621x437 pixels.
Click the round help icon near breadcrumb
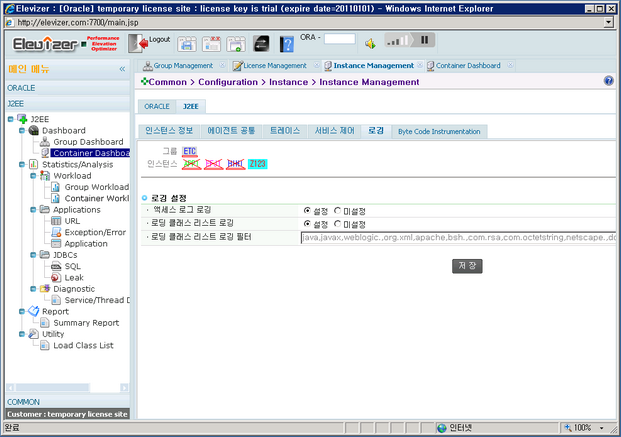609,81
